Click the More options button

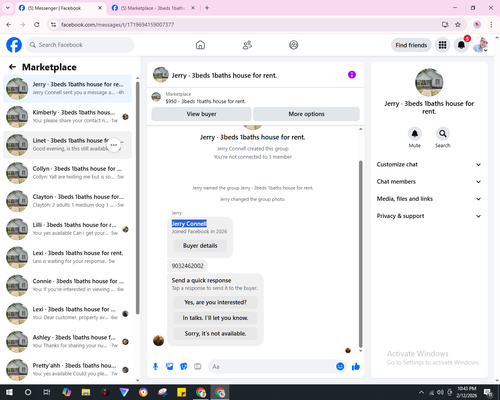tap(306, 114)
